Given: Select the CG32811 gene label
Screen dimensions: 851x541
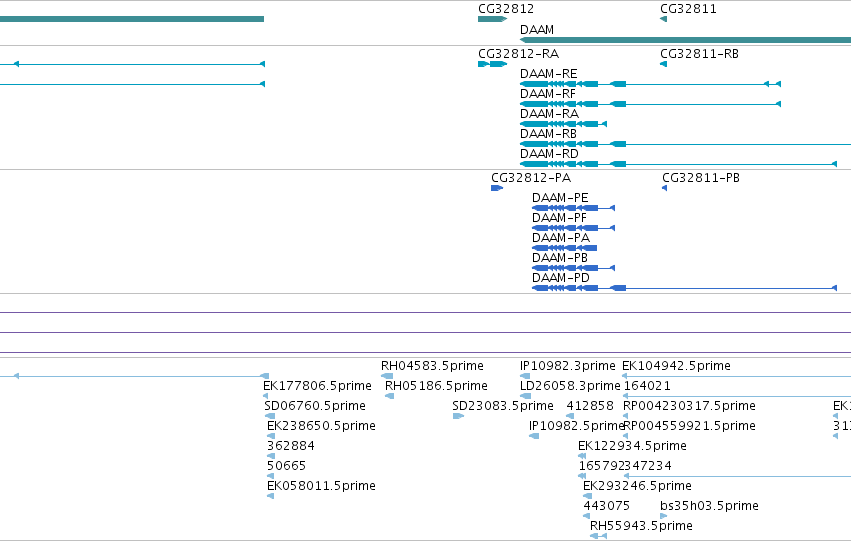Looking at the screenshot, I should [x=688, y=9].
